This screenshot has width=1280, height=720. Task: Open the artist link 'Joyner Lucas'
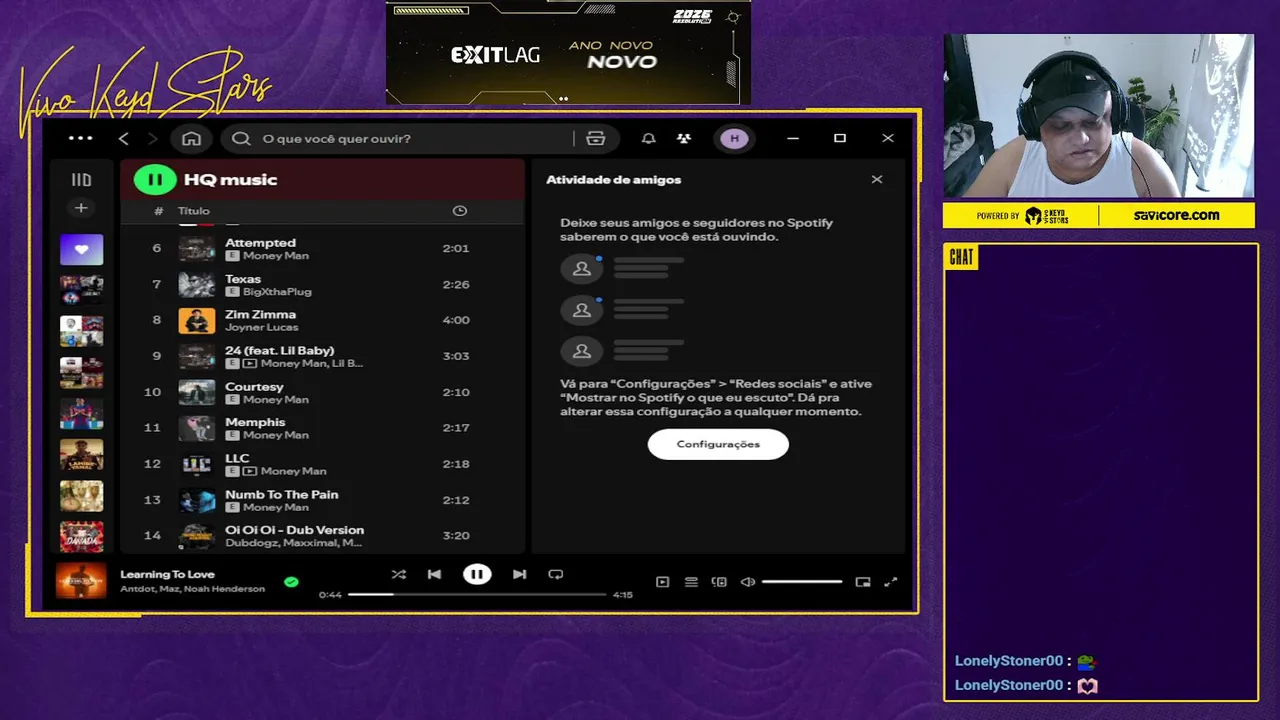coord(261,328)
